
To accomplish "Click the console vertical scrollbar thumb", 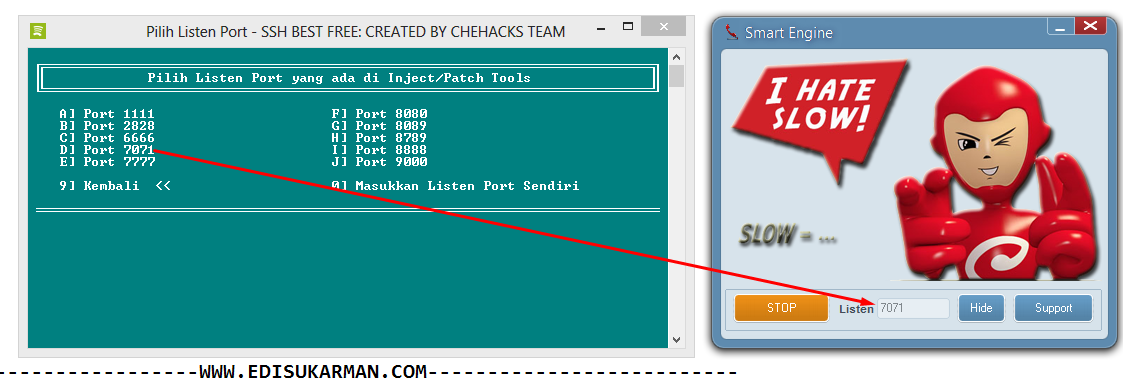I will coord(677,76).
